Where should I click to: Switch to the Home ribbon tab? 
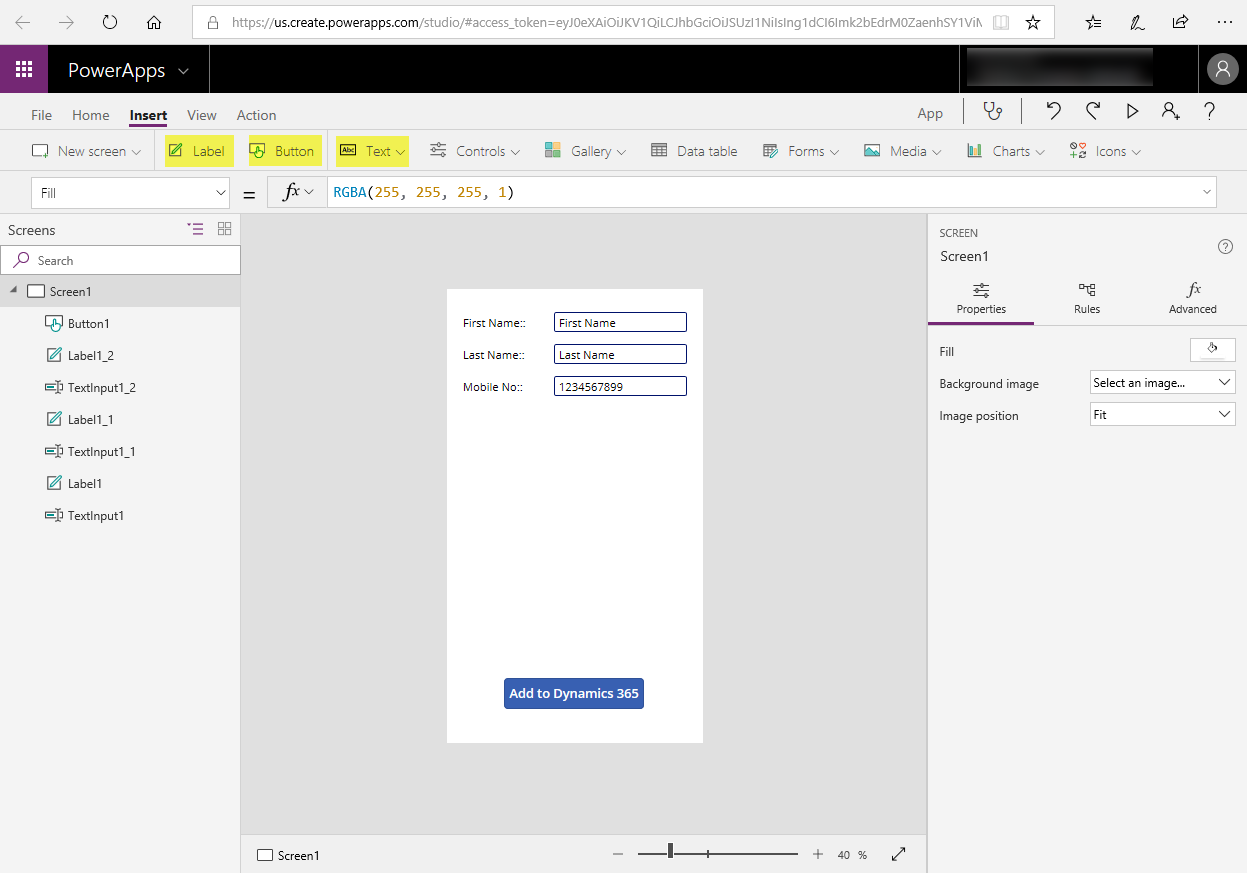tap(90, 115)
